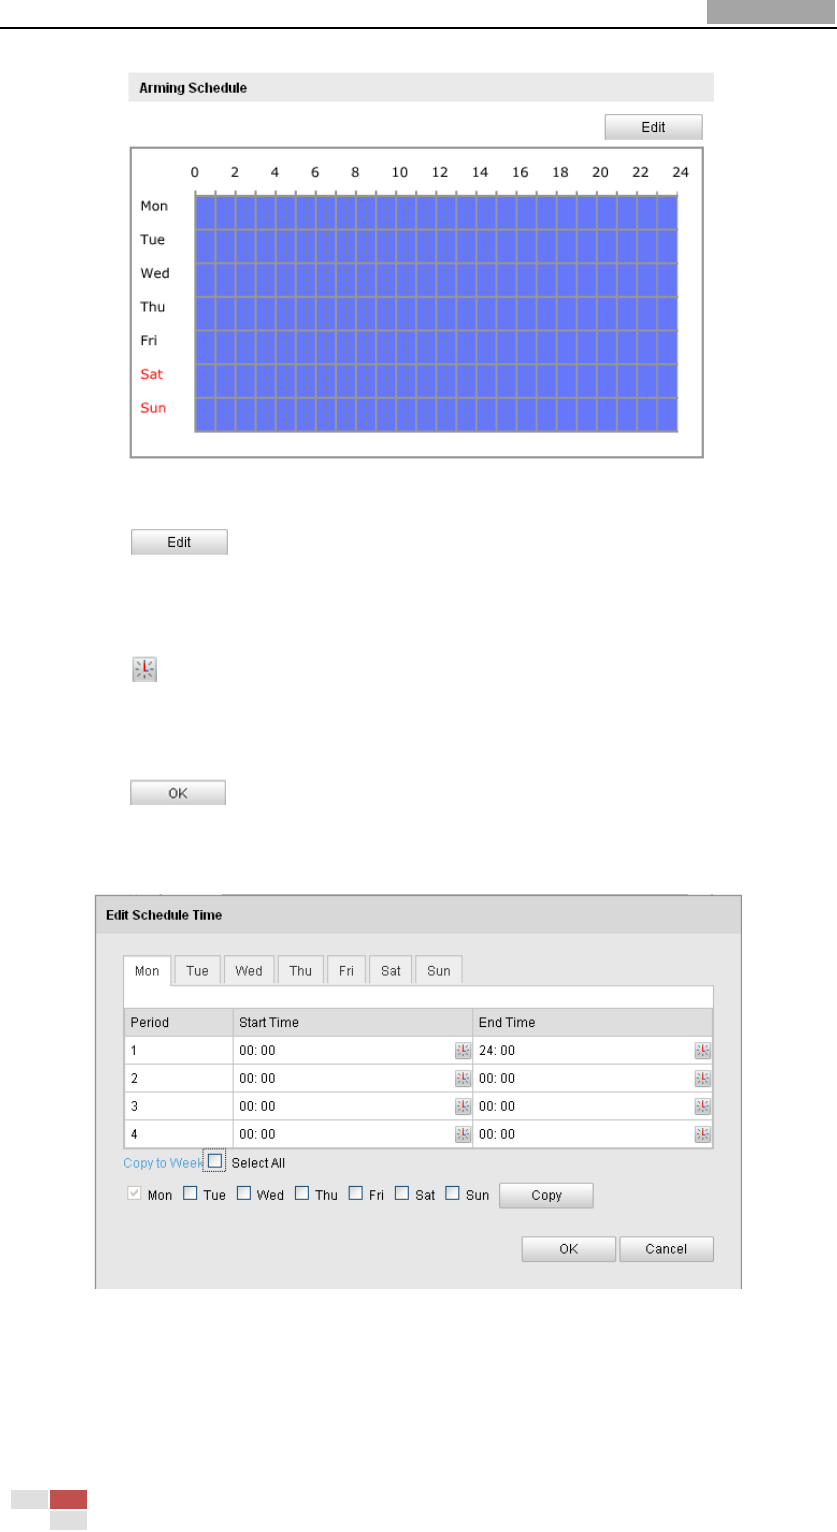Click the Wed row in schedule grid

tap(436, 280)
